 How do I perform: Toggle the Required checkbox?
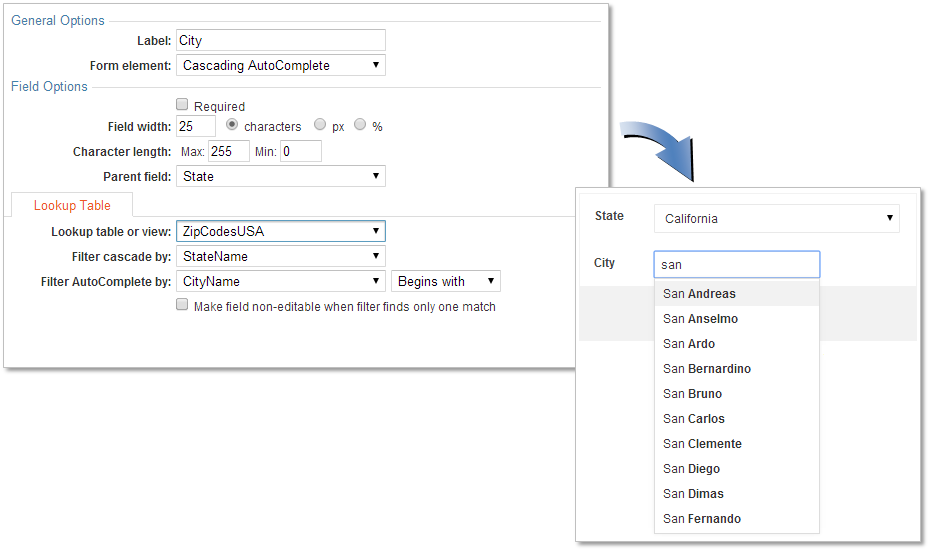182,104
